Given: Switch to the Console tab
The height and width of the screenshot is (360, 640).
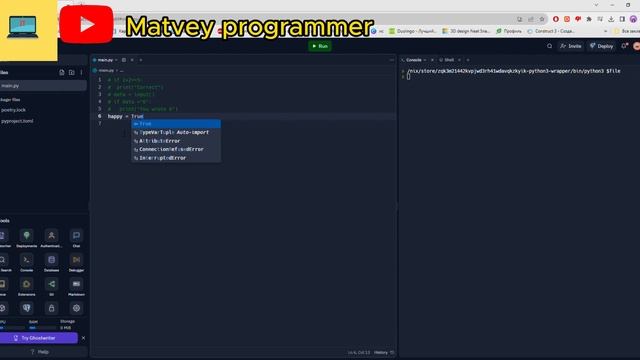Looking at the screenshot, I should point(413,60).
